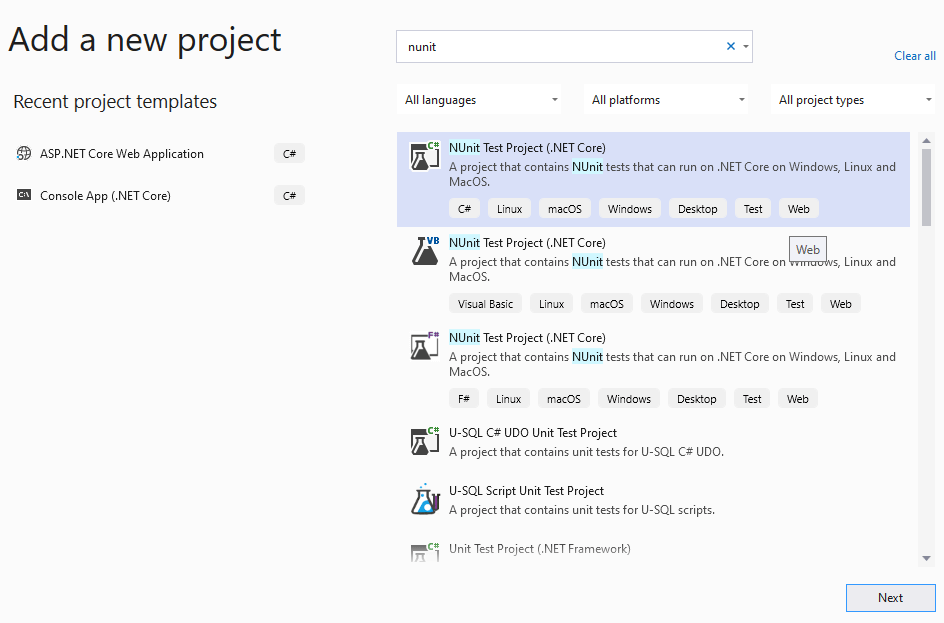Click the Next button

[890, 598]
